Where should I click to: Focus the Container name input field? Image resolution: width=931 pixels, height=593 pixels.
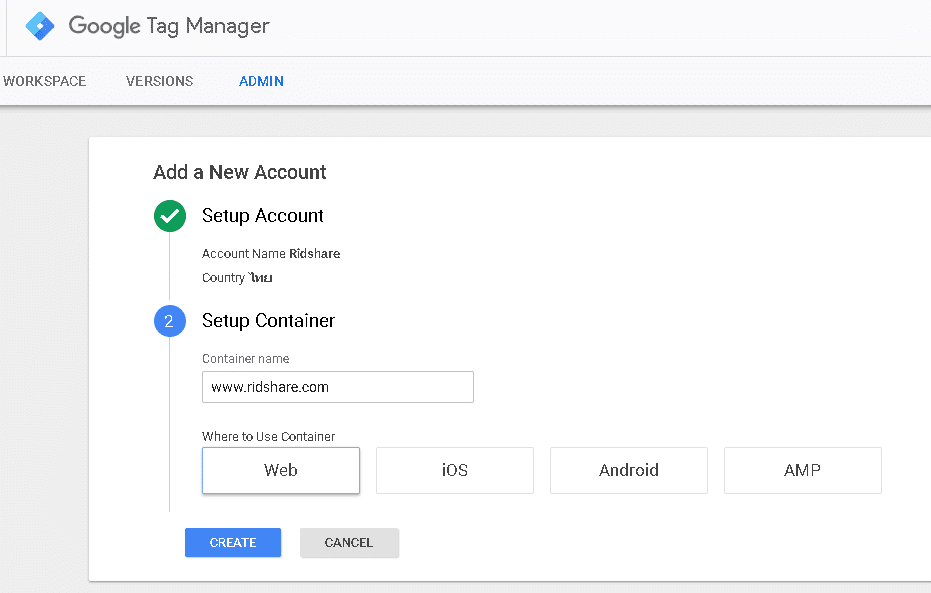coord(338,387)
